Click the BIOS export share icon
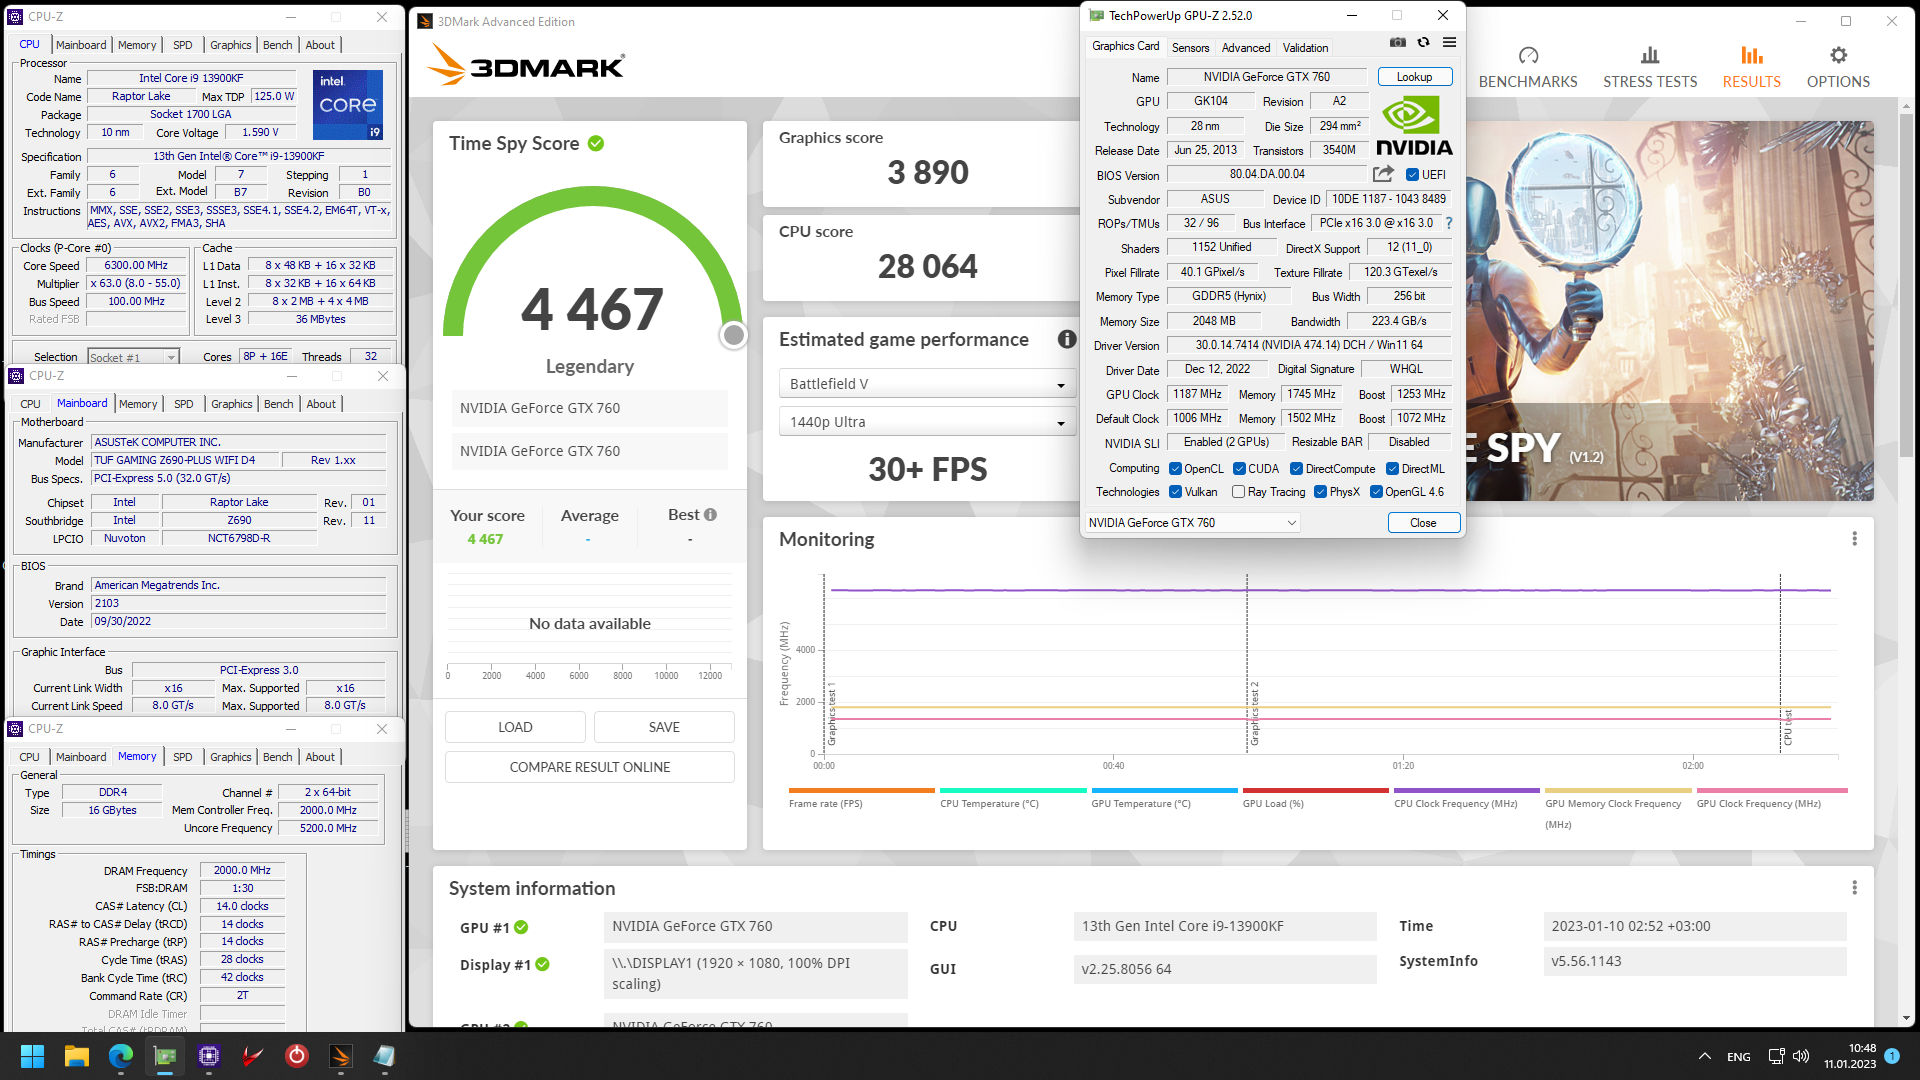 tap(1383, 174)
